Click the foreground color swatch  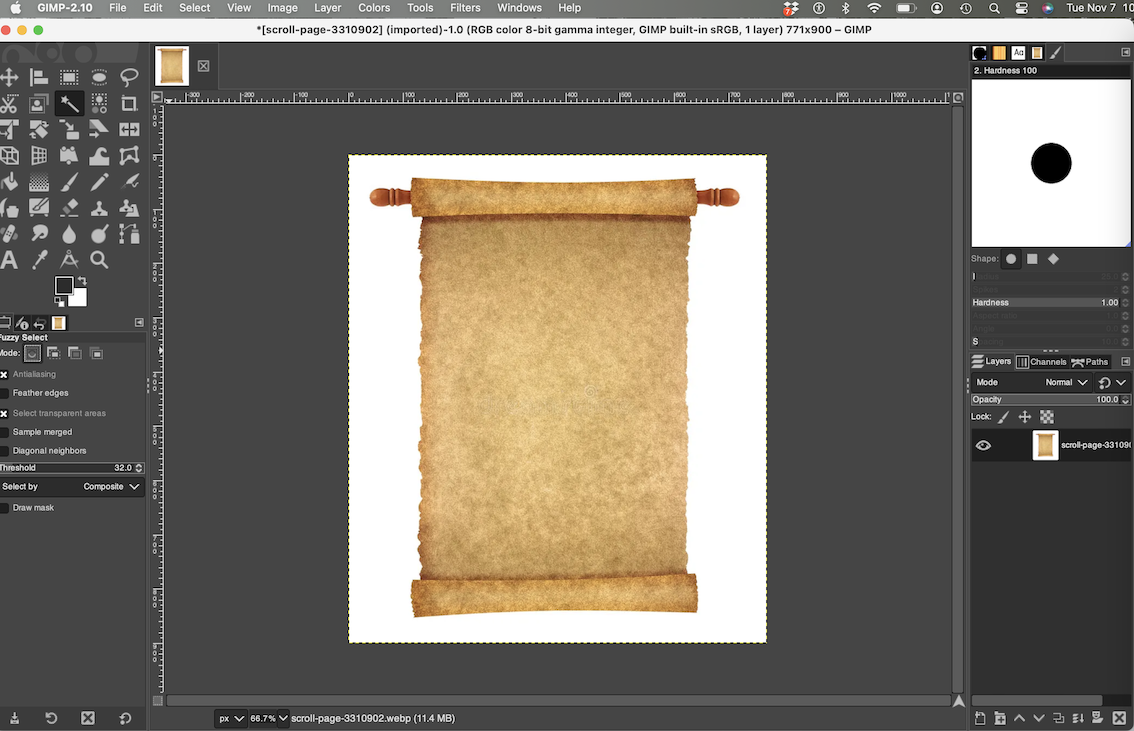64,286
